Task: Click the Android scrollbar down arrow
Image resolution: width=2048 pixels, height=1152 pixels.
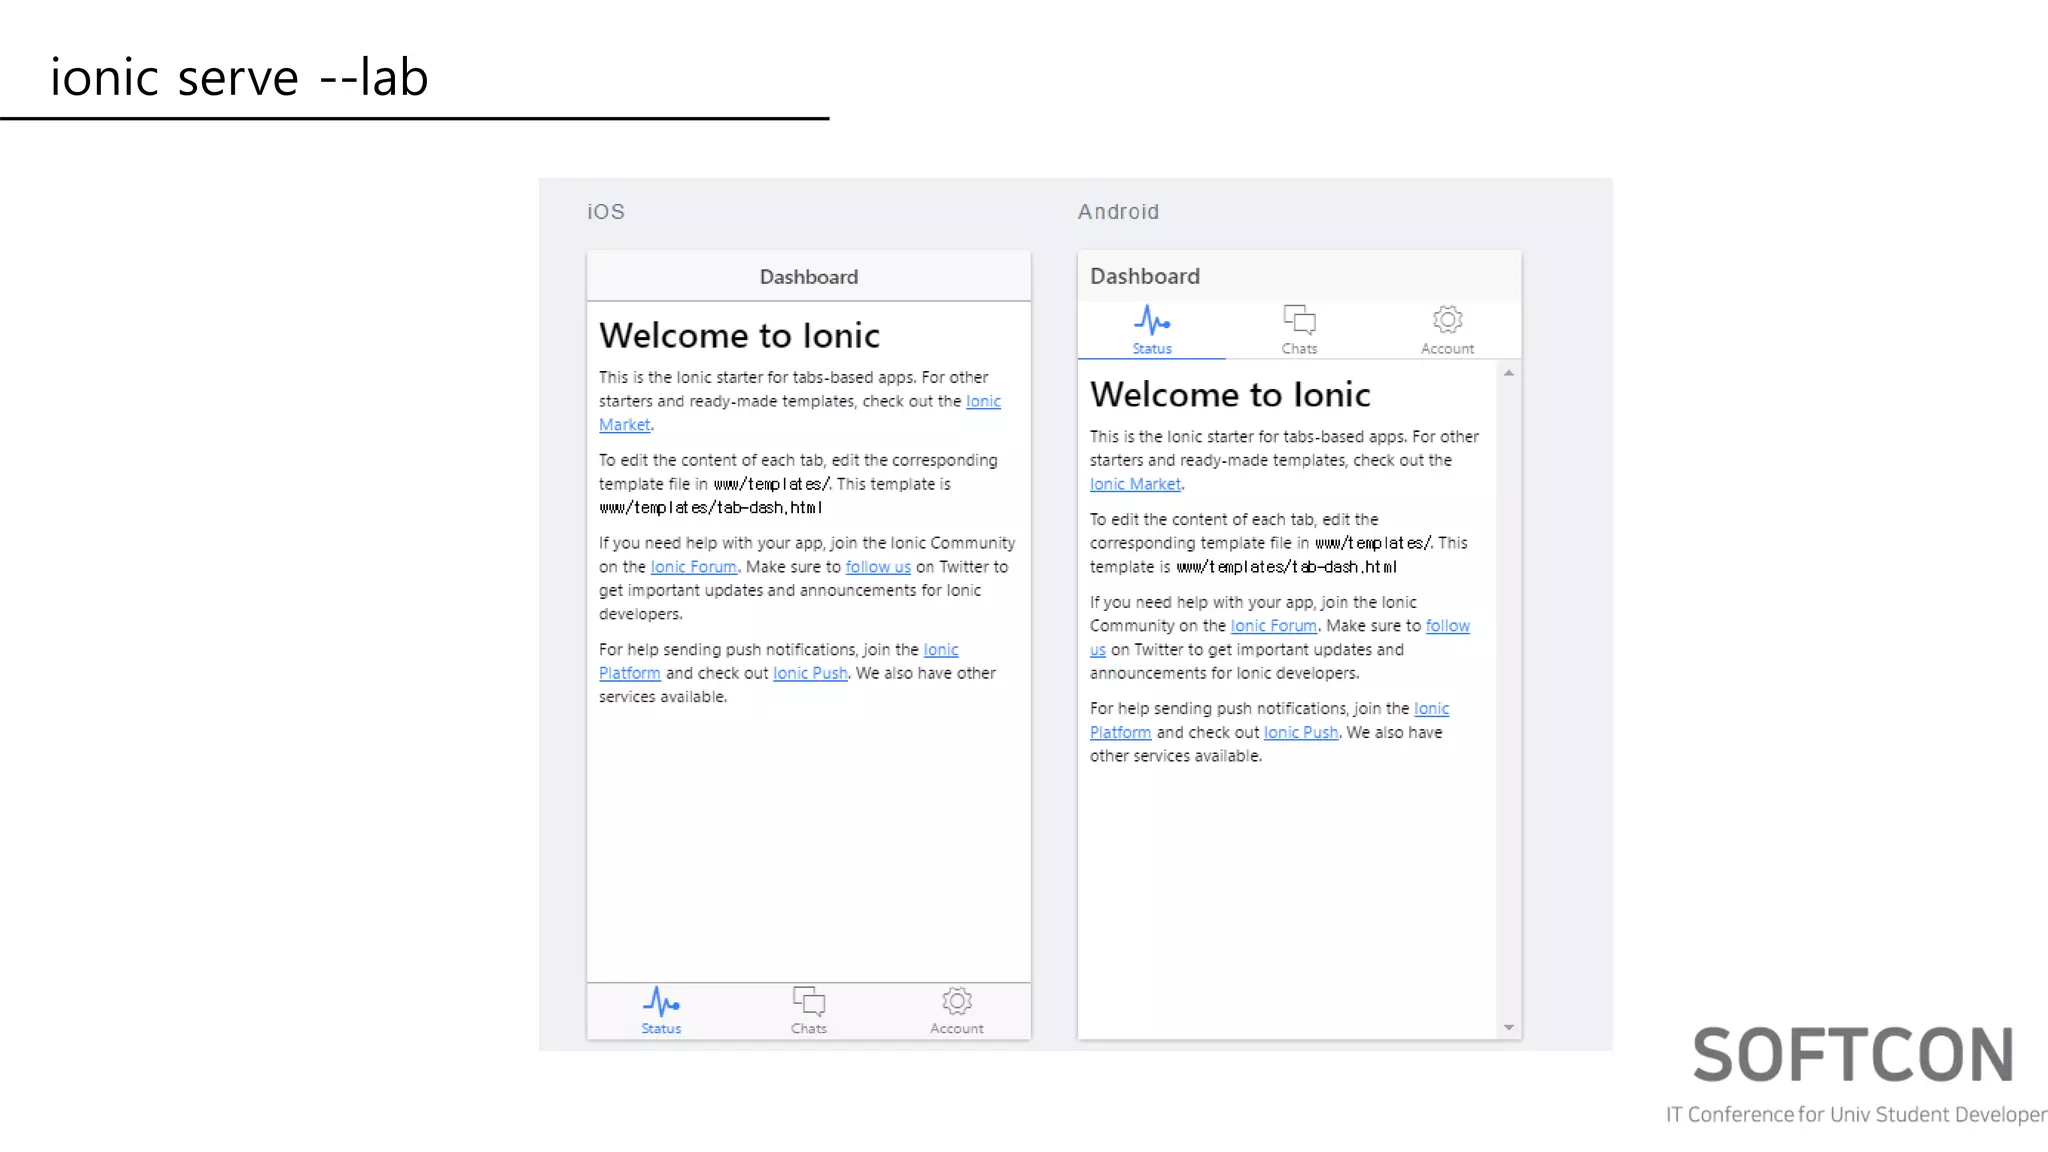Action: pos(1508,1027)
